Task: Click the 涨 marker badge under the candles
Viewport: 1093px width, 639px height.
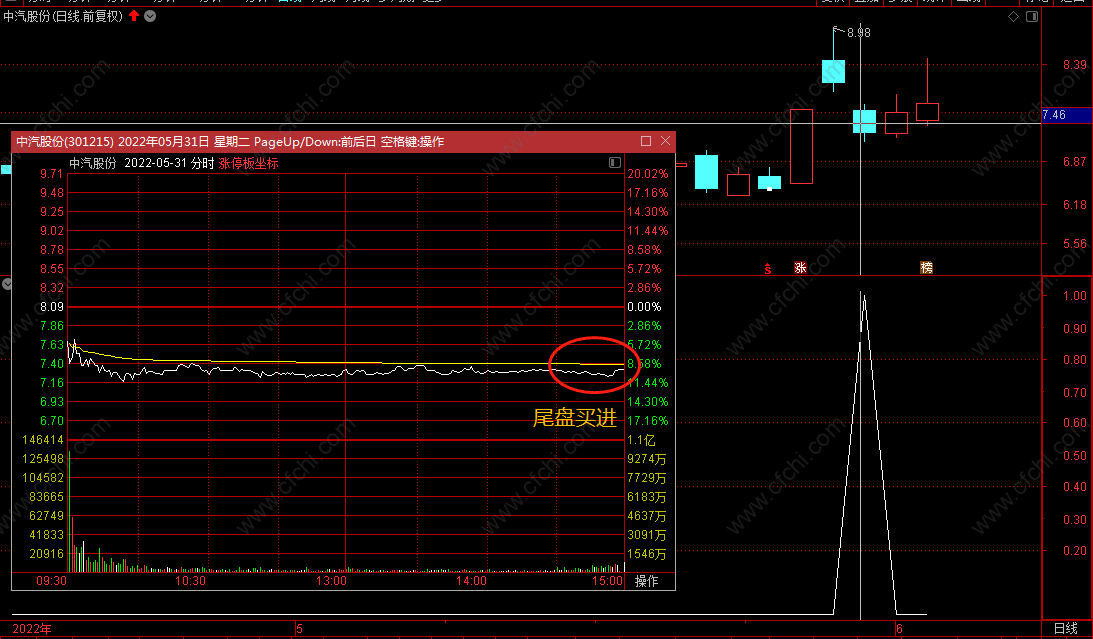Action: click(800, 268)
